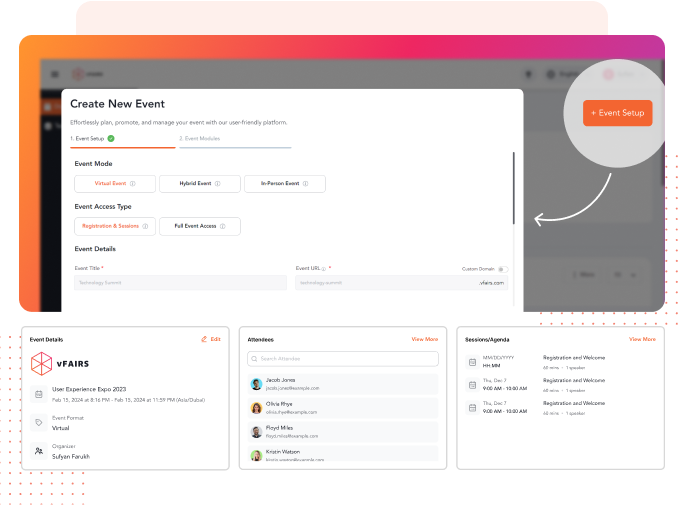Click calendar icon beside MM/DD/YYYY session
The image size is (684, 505).
click(472, 362)
